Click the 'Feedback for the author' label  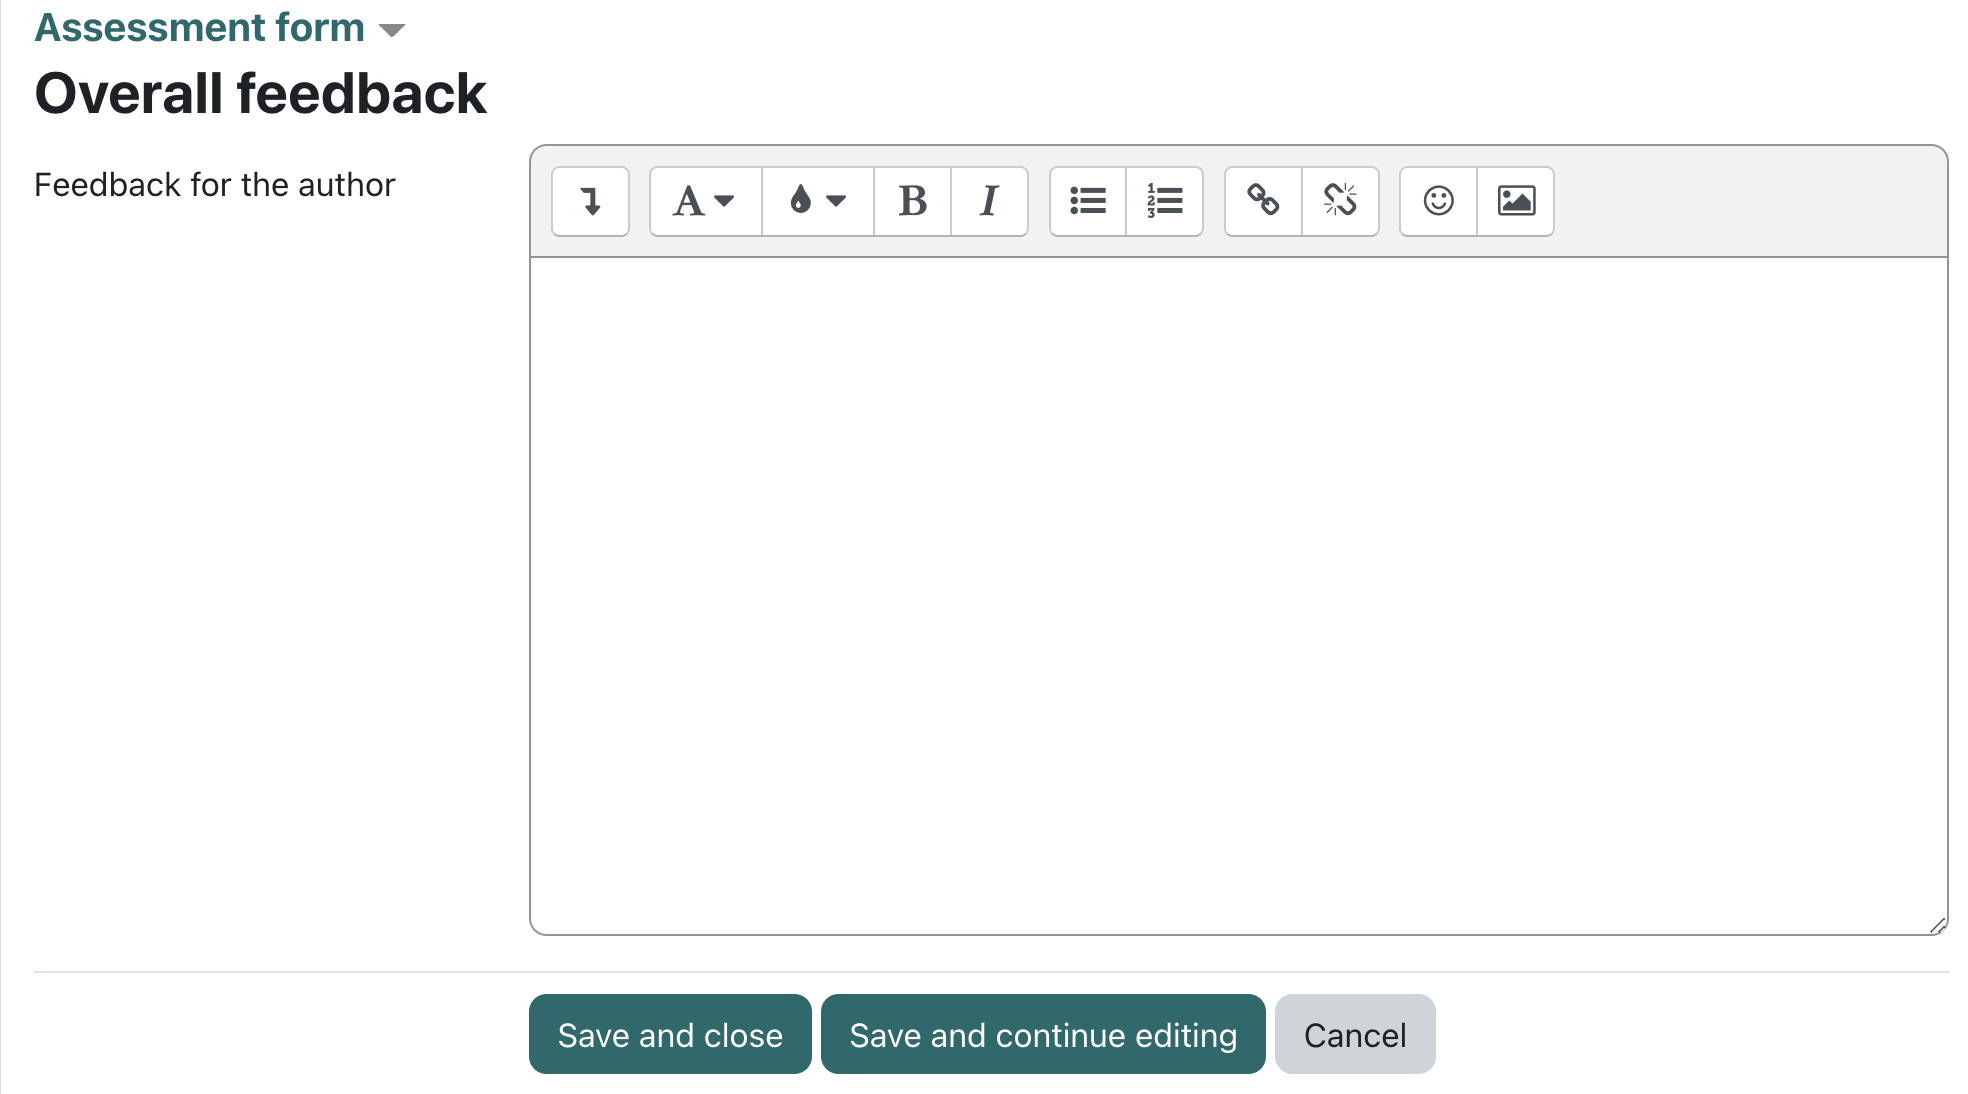point(215,185)
